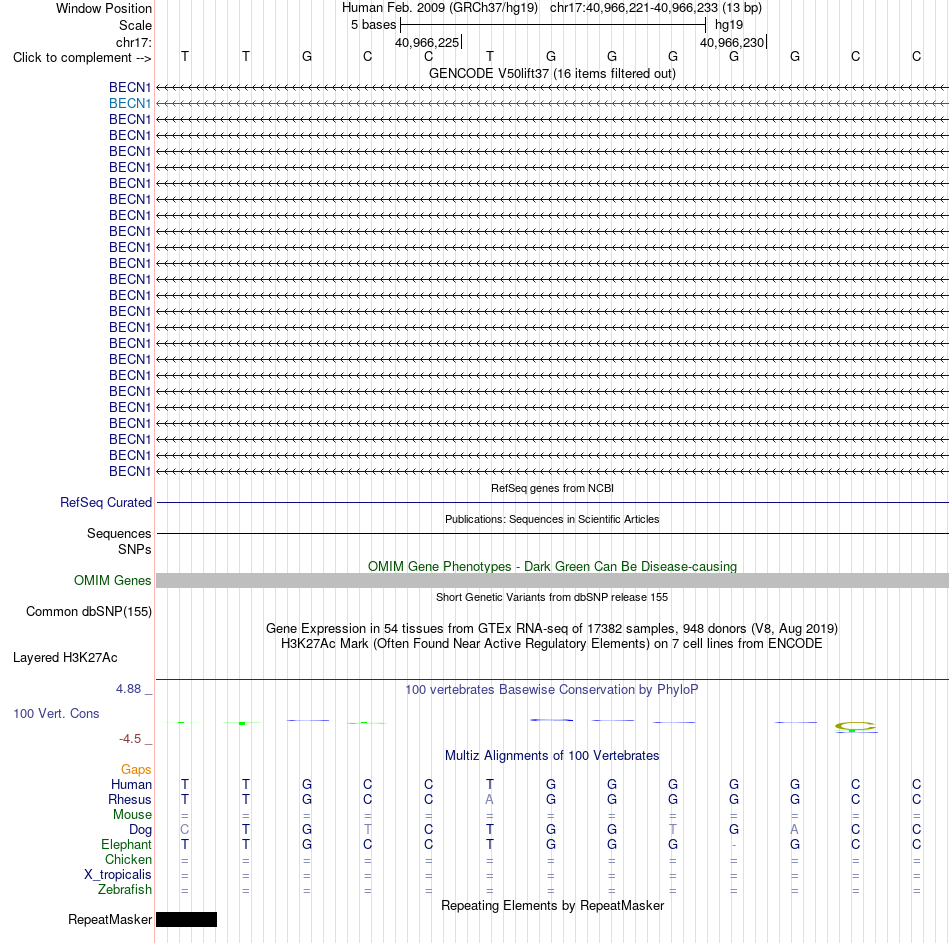Click the Window Position label
Screen dimensions: 950x943
point(104,8)
